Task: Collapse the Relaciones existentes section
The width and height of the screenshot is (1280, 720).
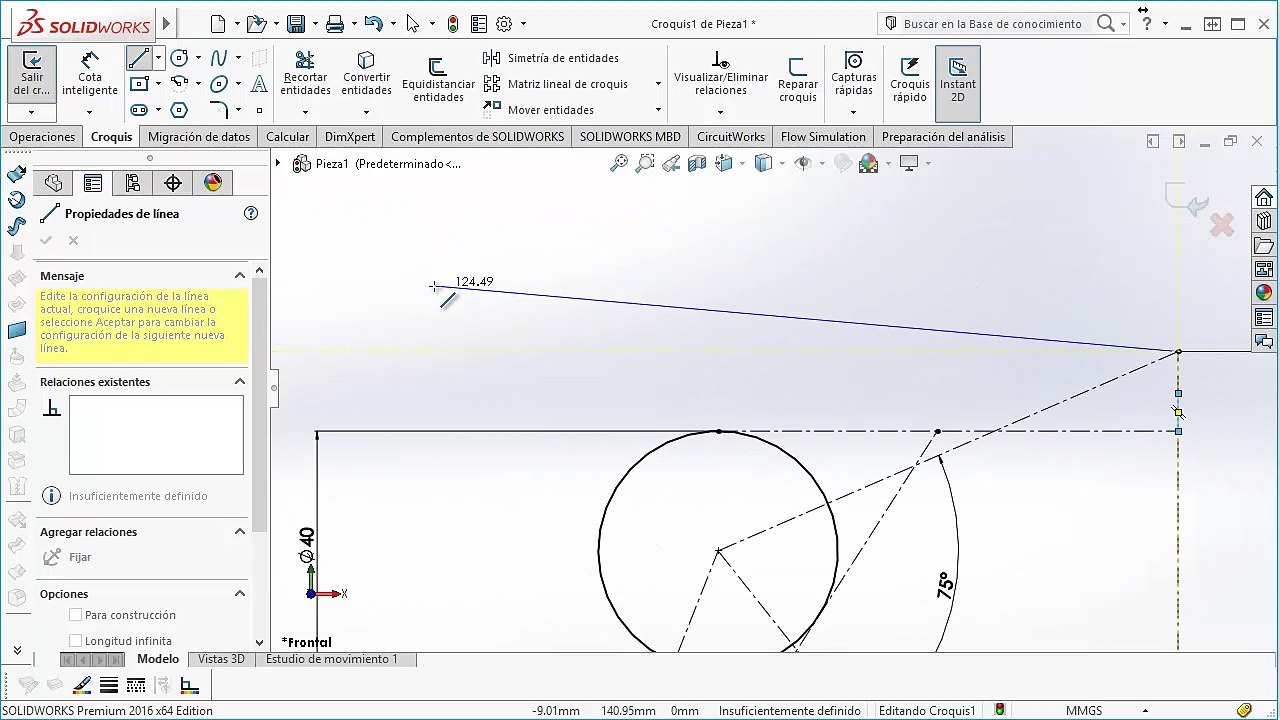Action: [240, 381]
